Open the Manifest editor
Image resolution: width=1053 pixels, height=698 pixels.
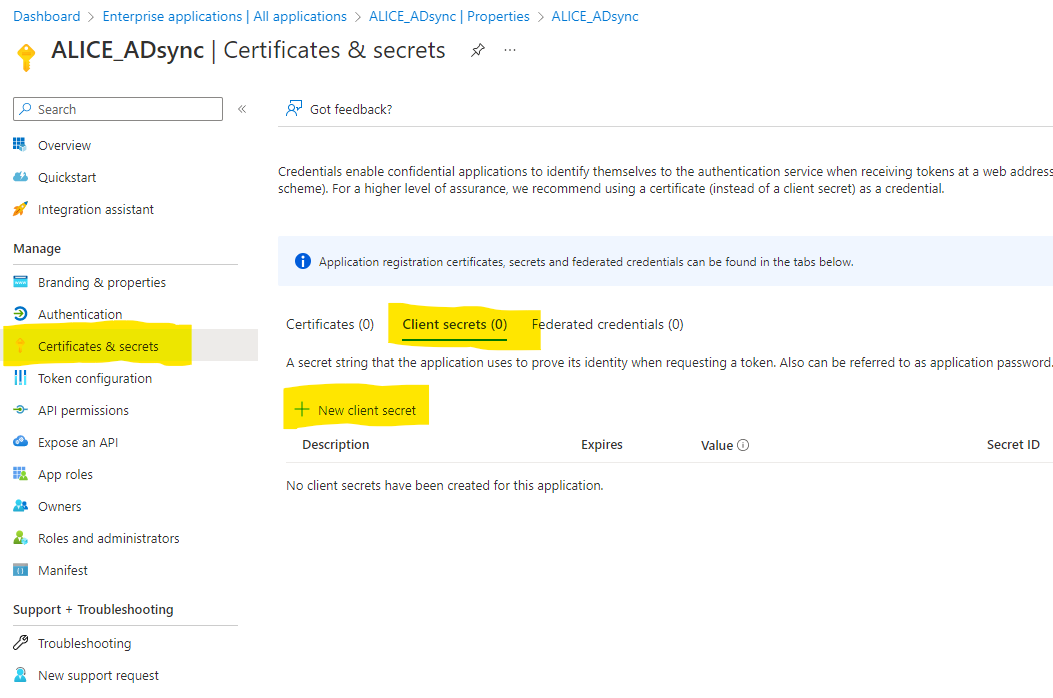(62, 570)
